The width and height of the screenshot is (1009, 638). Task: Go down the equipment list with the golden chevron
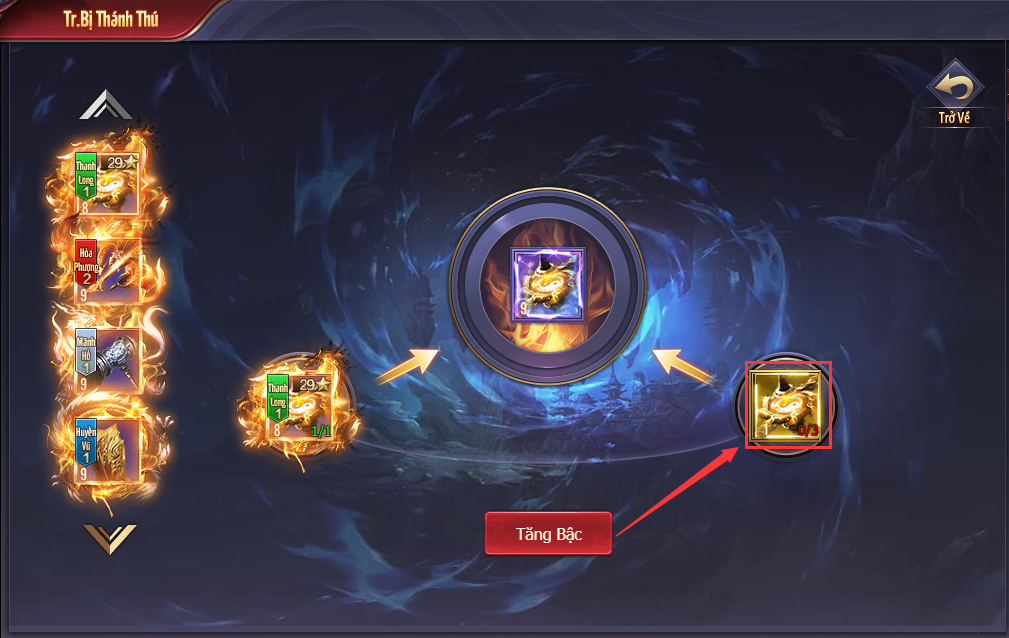110,539
